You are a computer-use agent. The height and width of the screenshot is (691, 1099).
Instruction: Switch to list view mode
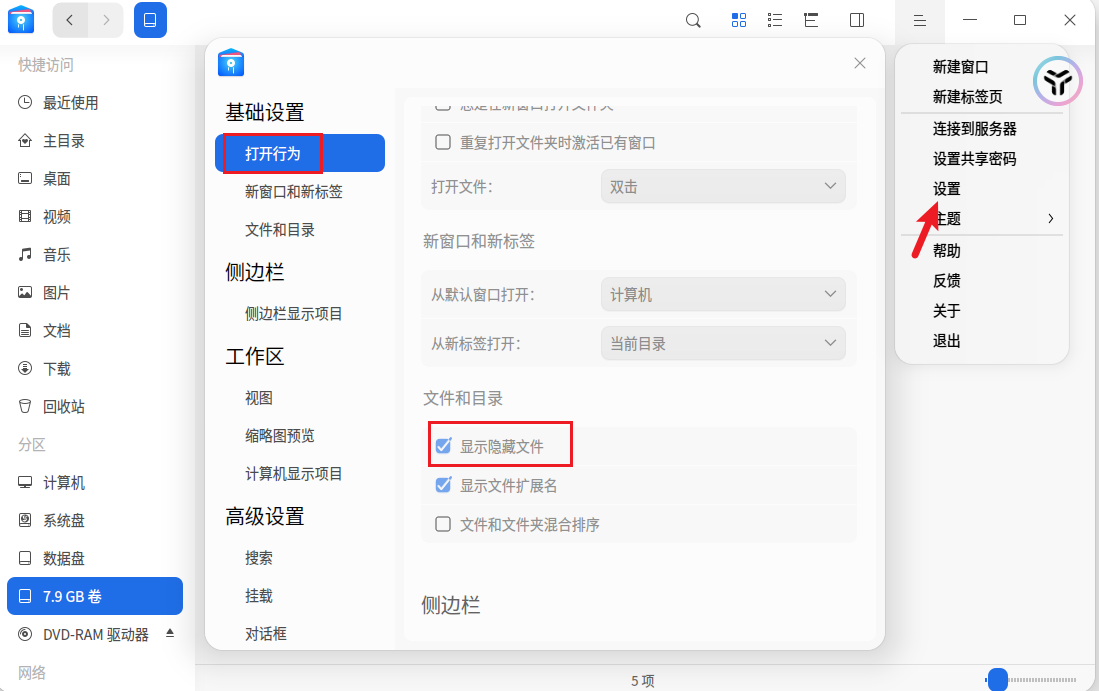(x=775, y=20)
